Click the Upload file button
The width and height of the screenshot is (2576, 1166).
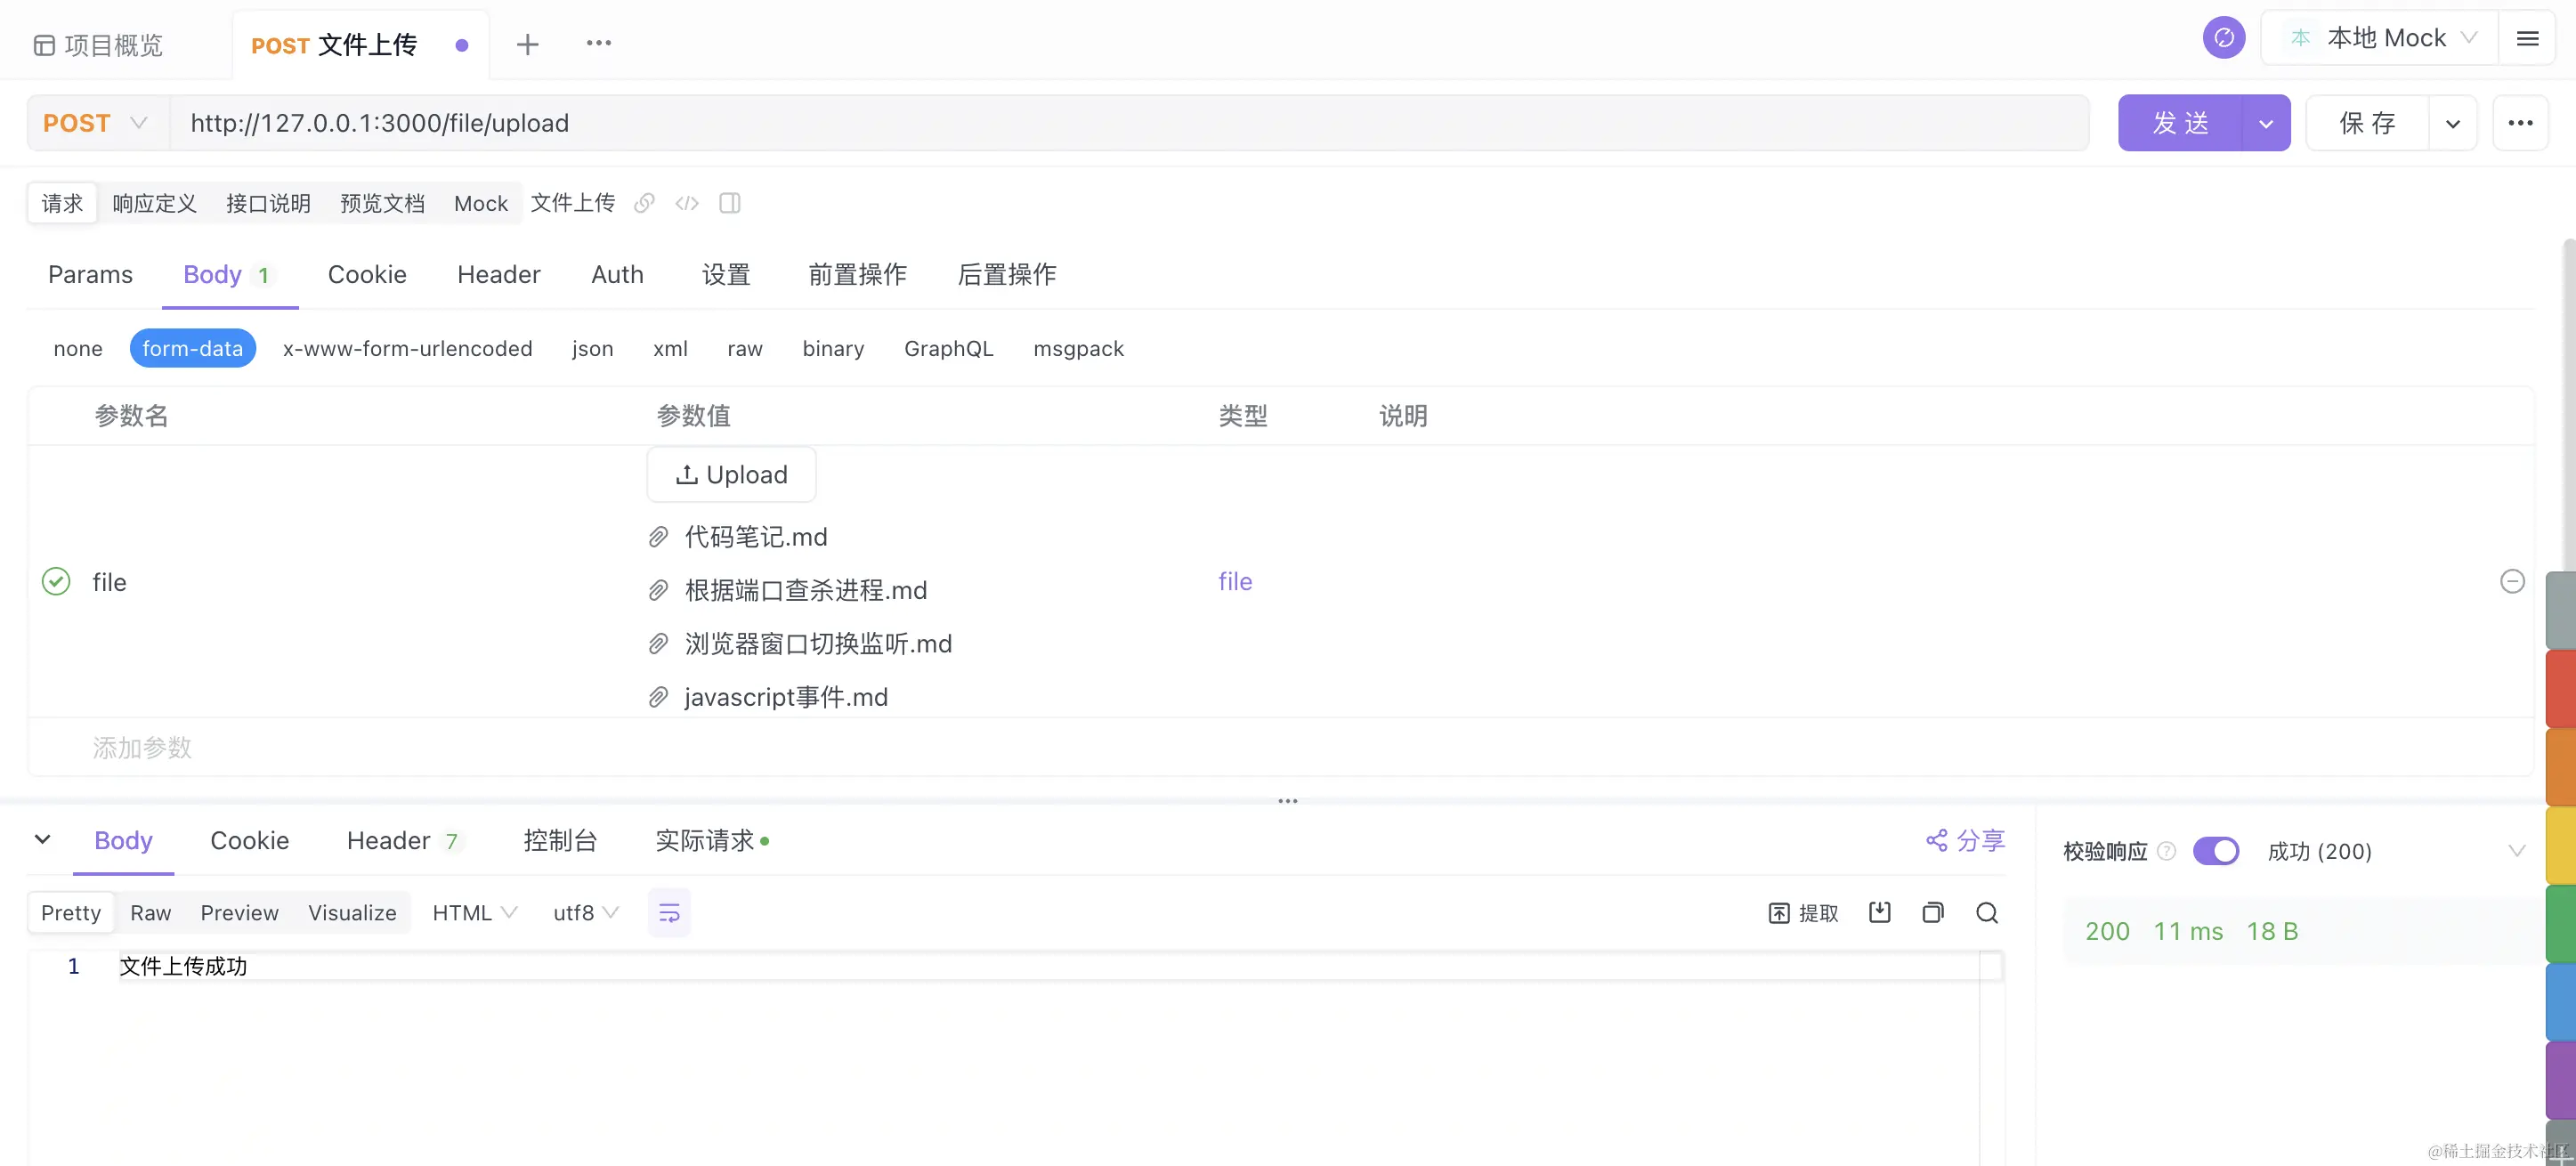[731, 474]
